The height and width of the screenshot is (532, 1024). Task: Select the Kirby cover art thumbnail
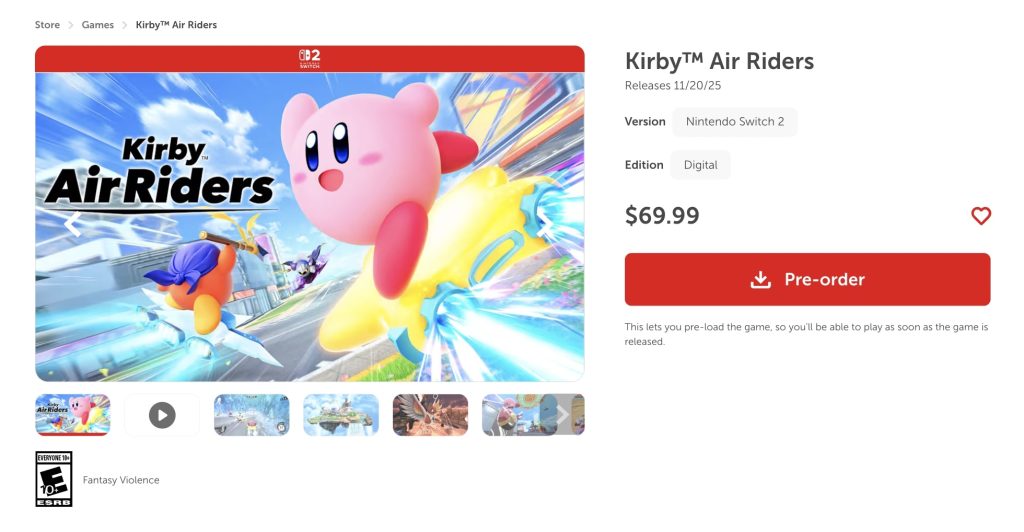click(72, 415)
